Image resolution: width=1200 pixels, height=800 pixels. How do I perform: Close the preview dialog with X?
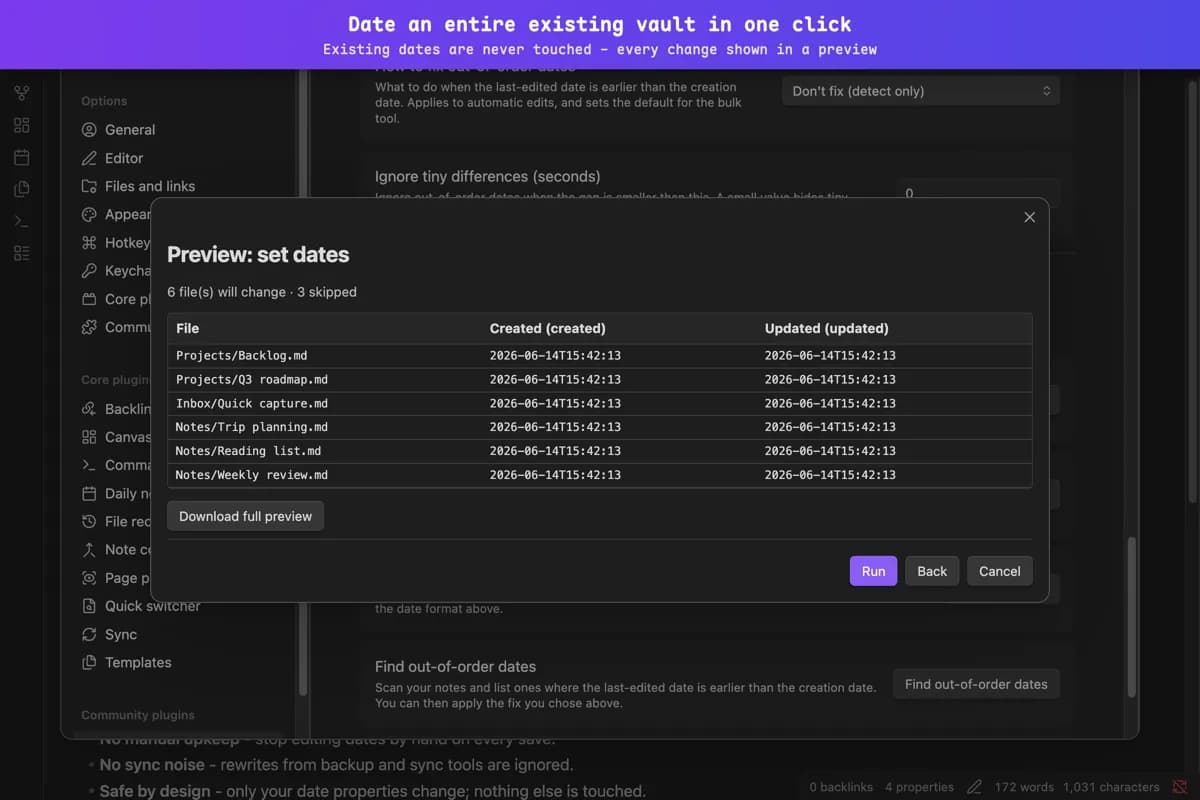(x=1029, y=217)
